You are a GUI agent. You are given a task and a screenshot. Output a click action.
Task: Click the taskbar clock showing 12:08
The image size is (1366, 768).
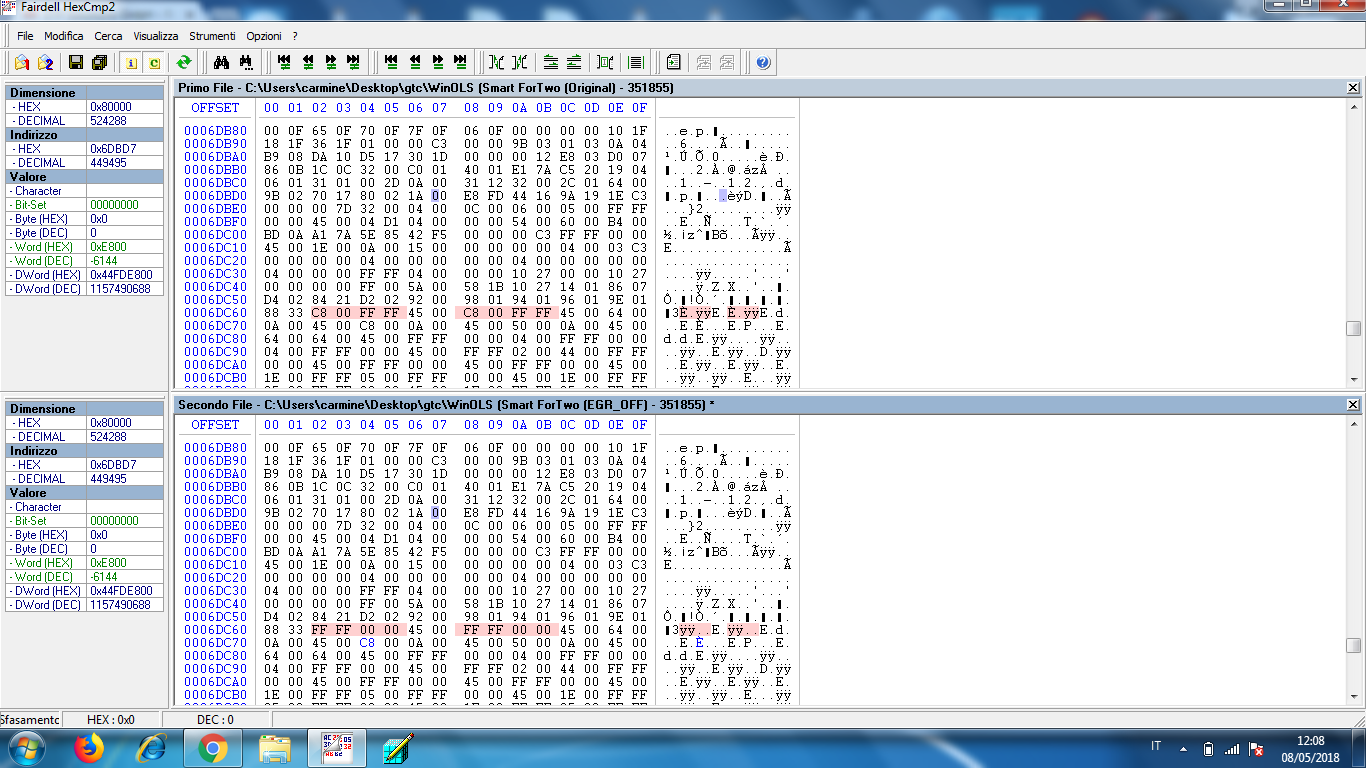pos(1309,748)
